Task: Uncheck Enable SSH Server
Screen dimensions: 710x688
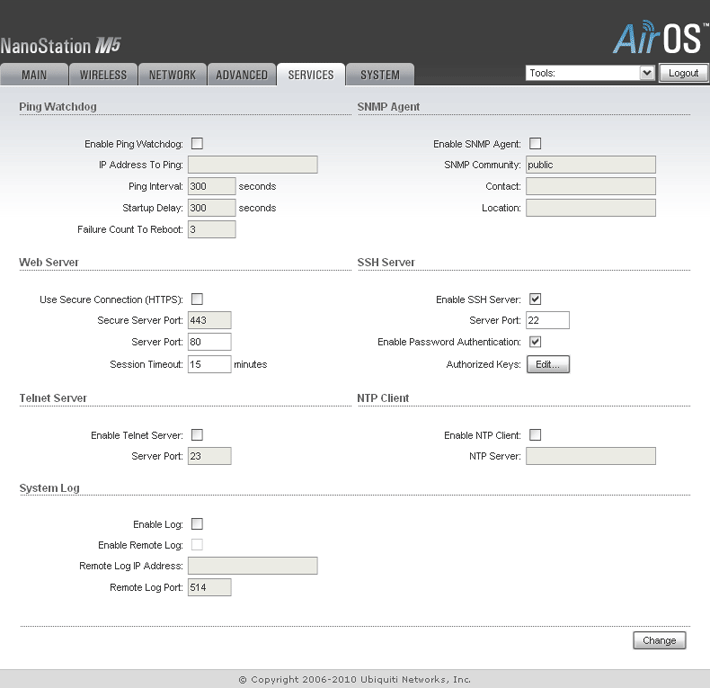Action: [535, 299]
